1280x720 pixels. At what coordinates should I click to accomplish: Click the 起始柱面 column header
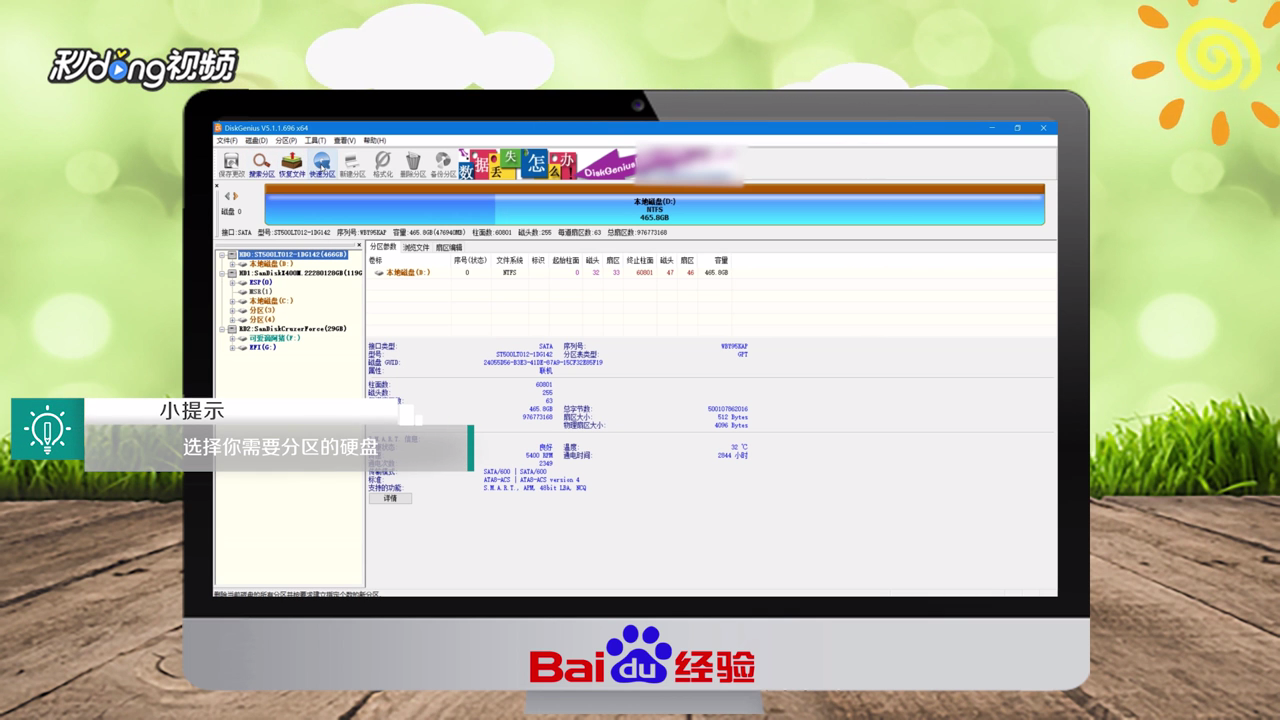coord(566,260)
